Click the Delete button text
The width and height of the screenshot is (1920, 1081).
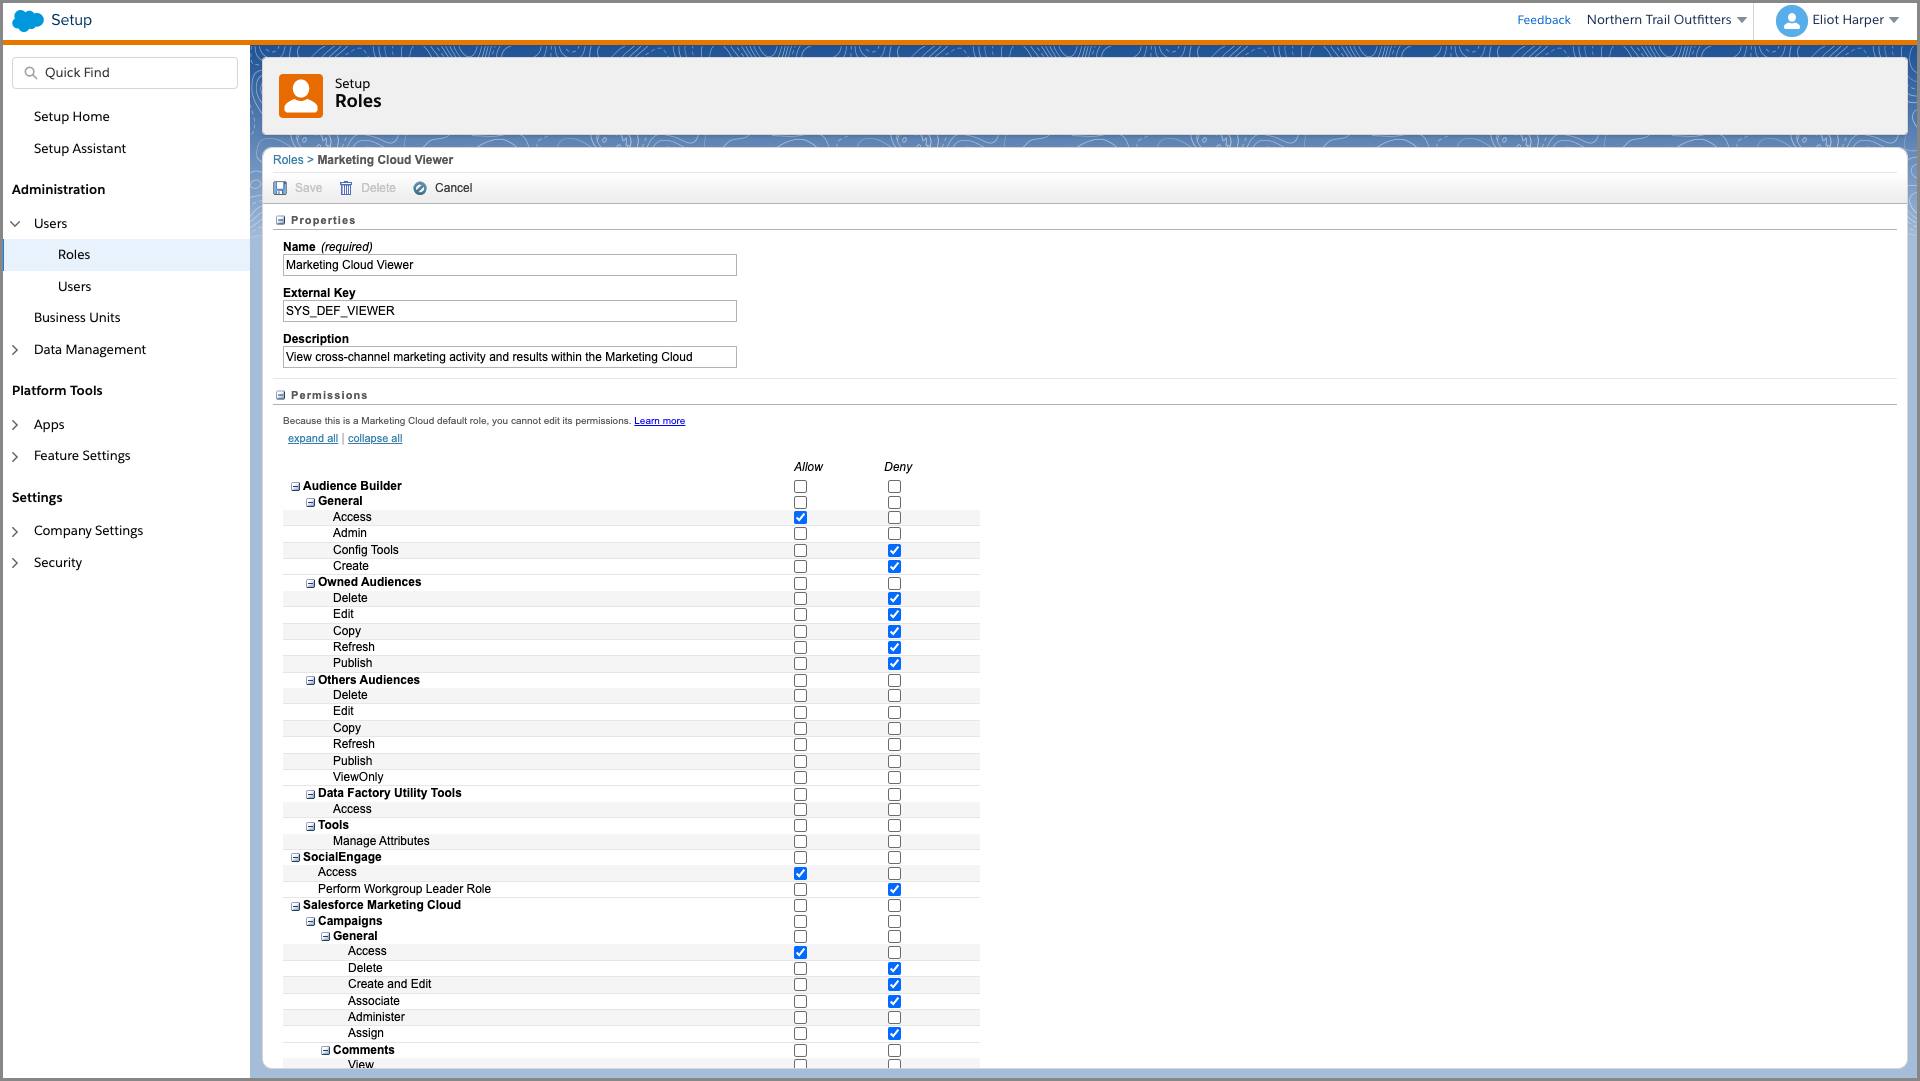(378, 188)
